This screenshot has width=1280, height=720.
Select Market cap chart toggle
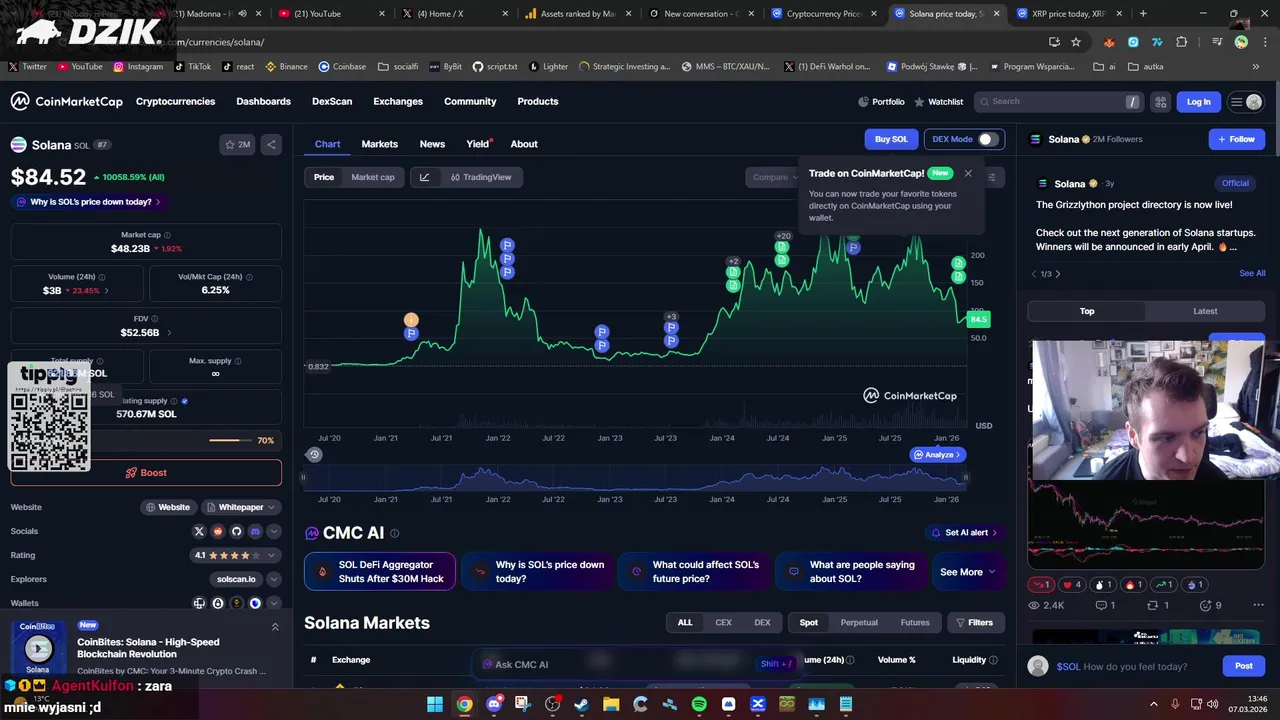(x=373, y=177)
